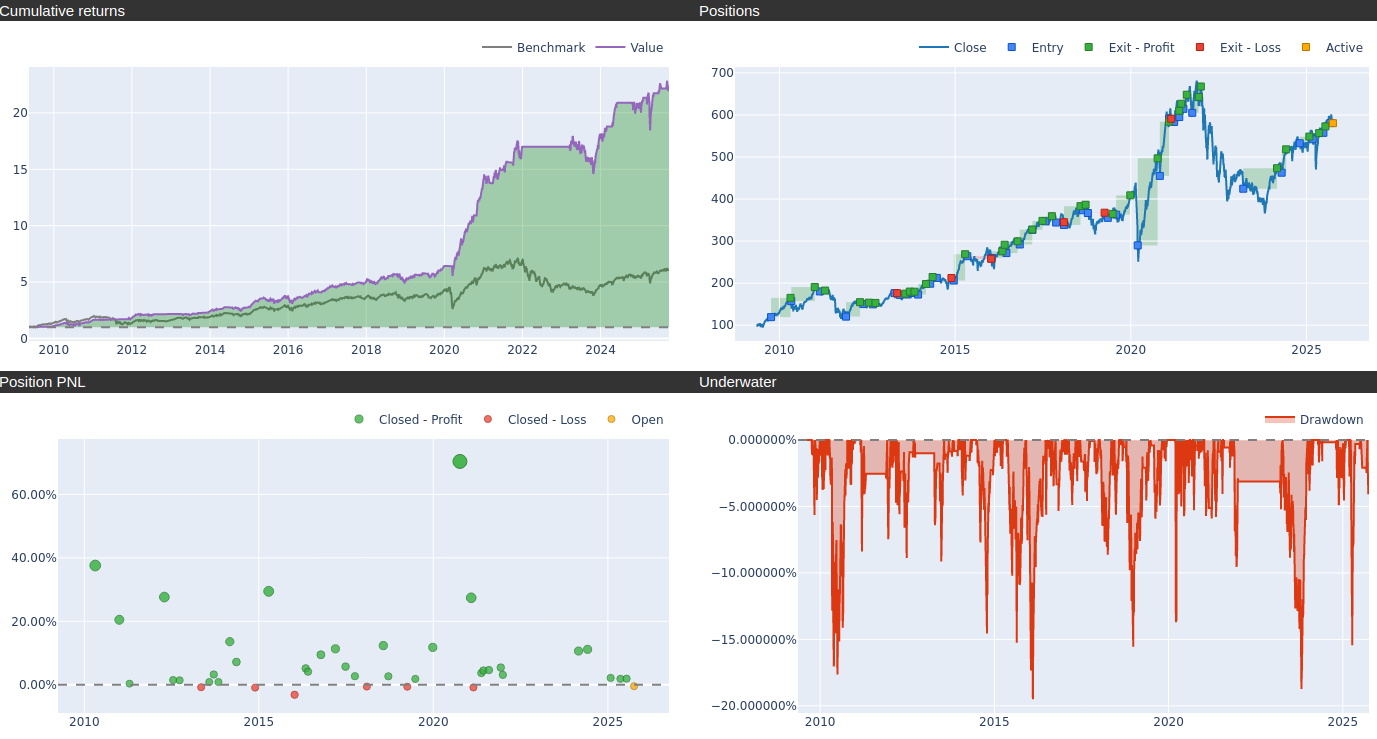Click the 2010 profit bubble near 40%
The width and height of the screenshot is (1377, 739).
pos(95,565)
